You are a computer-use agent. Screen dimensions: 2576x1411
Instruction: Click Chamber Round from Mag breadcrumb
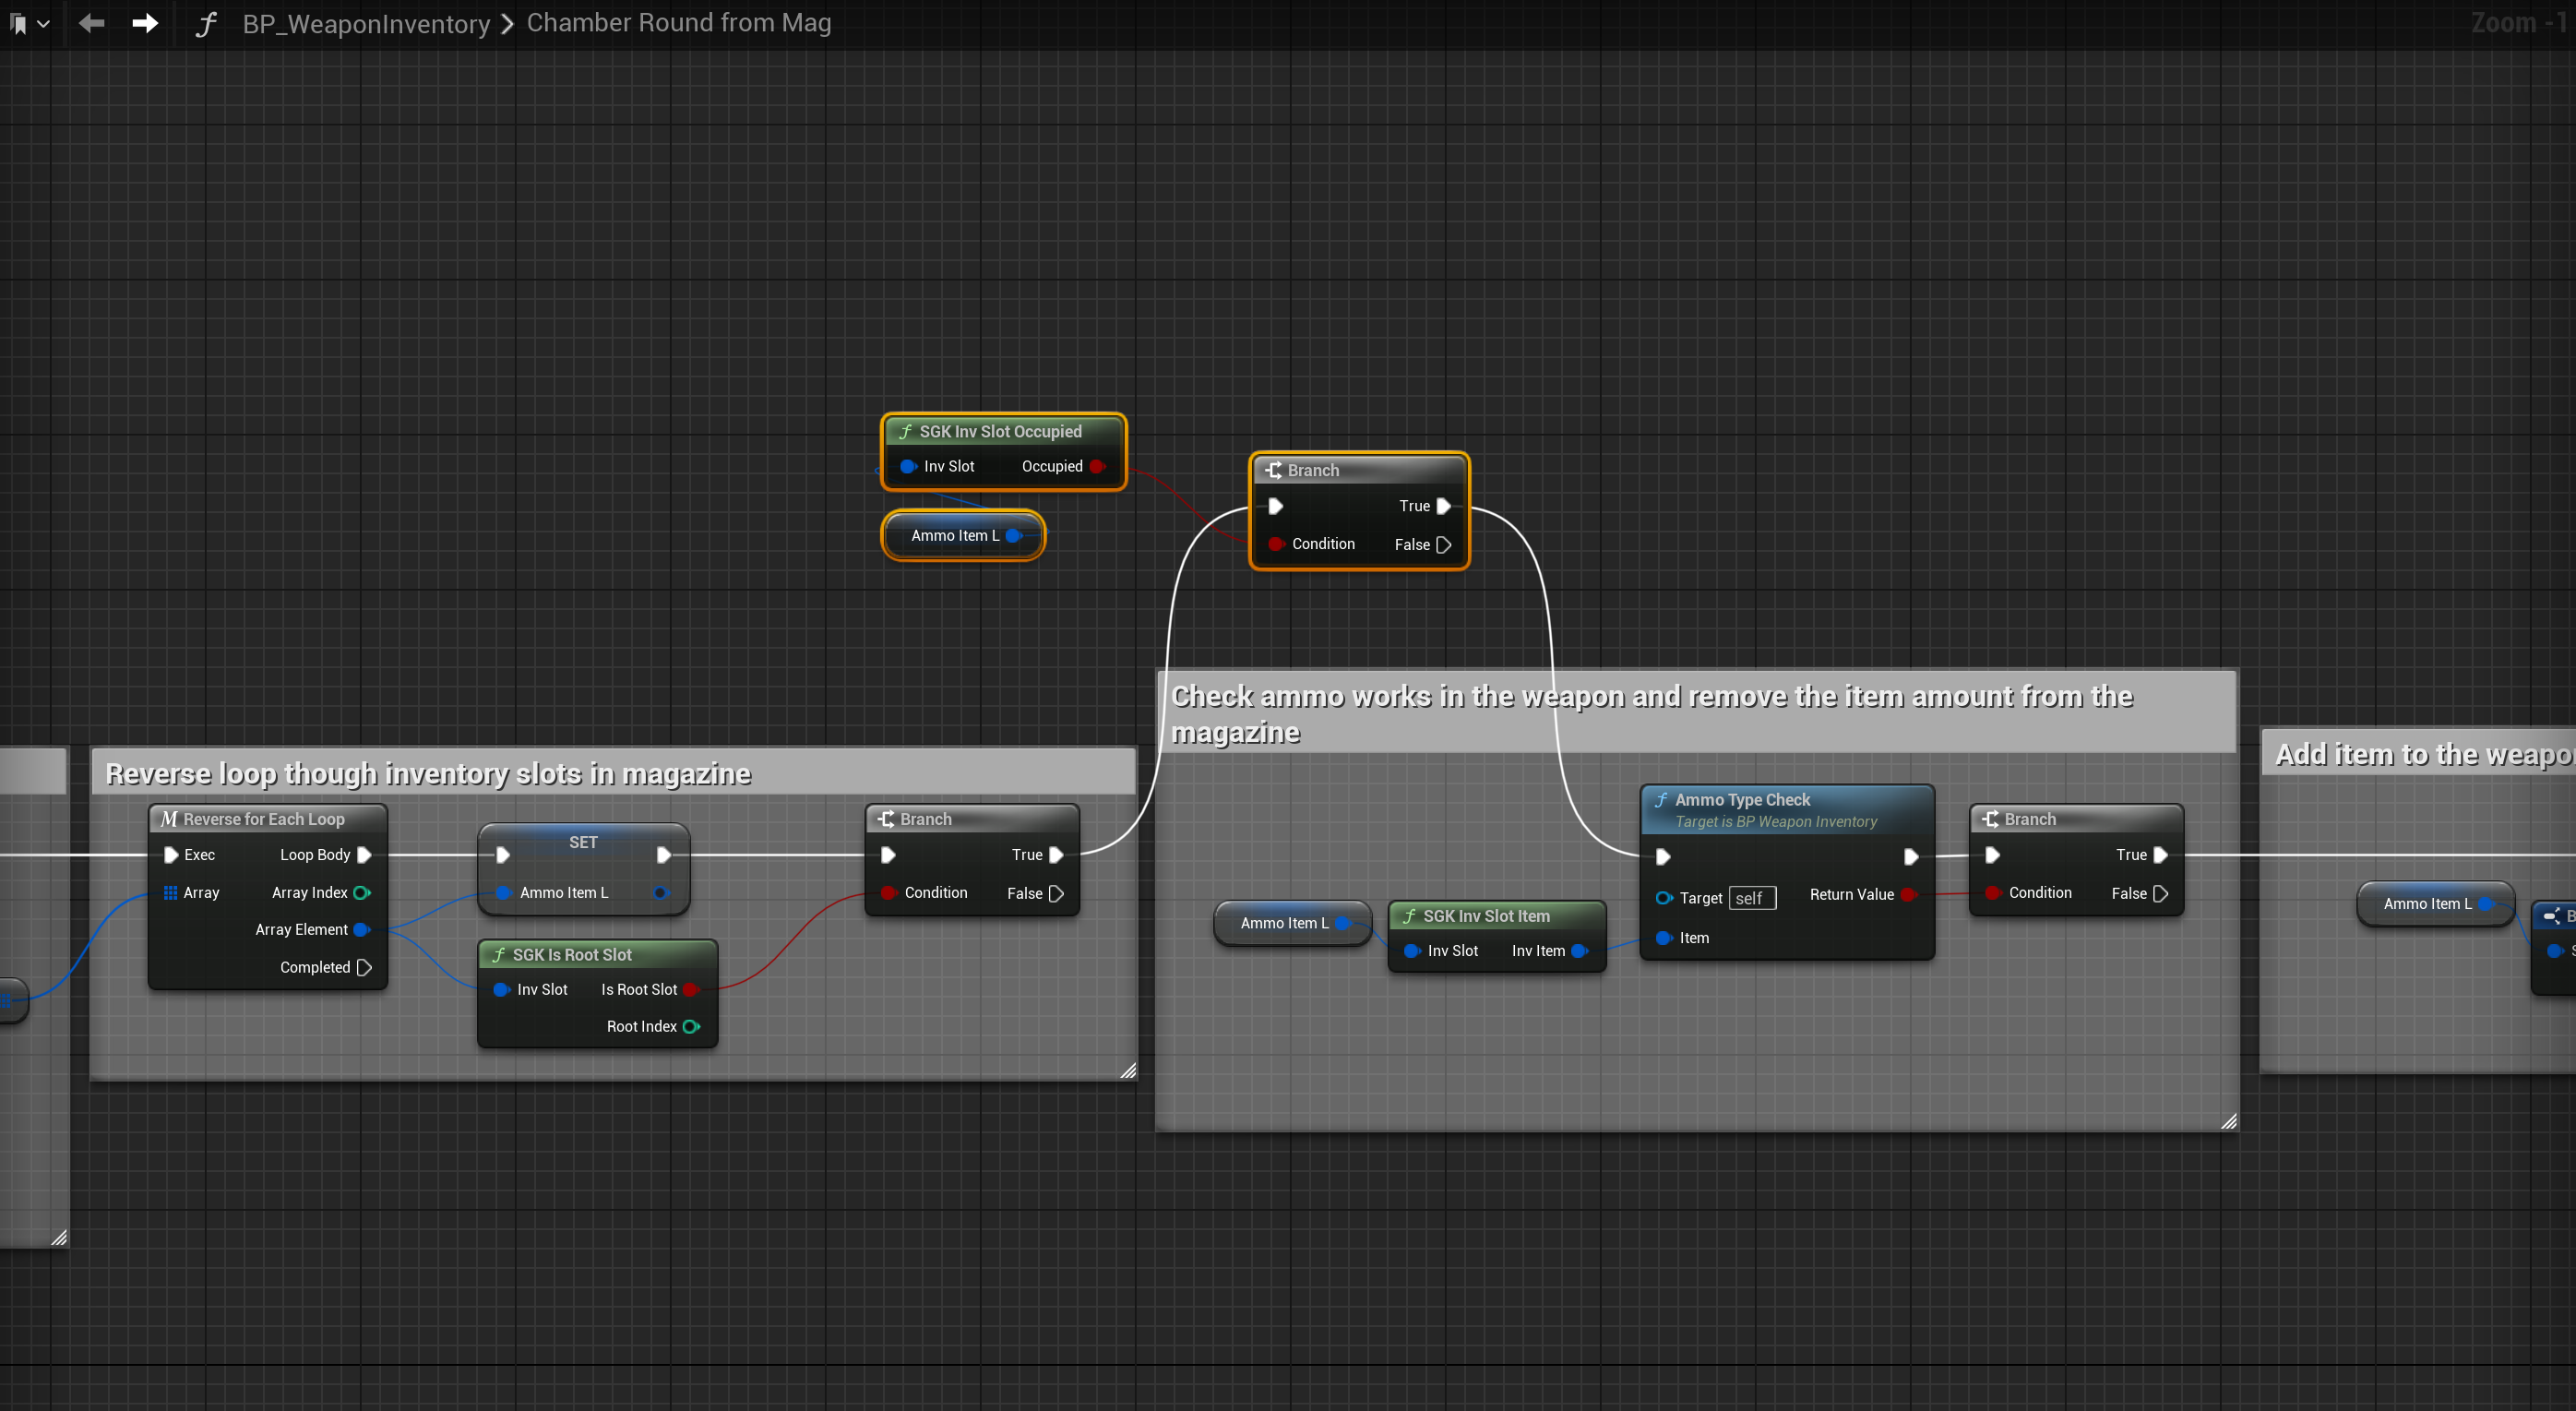point(678,23)
